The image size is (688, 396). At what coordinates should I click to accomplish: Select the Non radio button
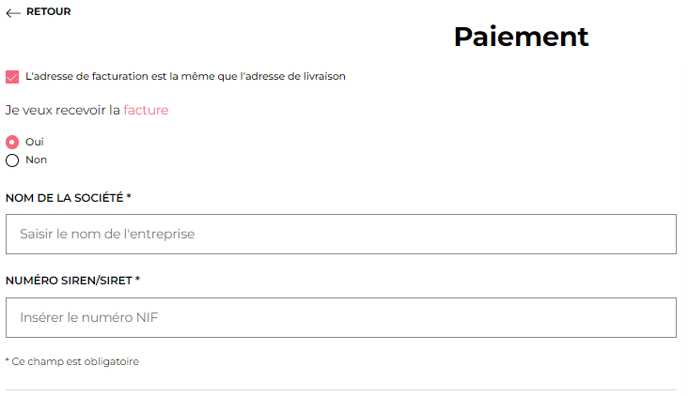click(12, 160)
